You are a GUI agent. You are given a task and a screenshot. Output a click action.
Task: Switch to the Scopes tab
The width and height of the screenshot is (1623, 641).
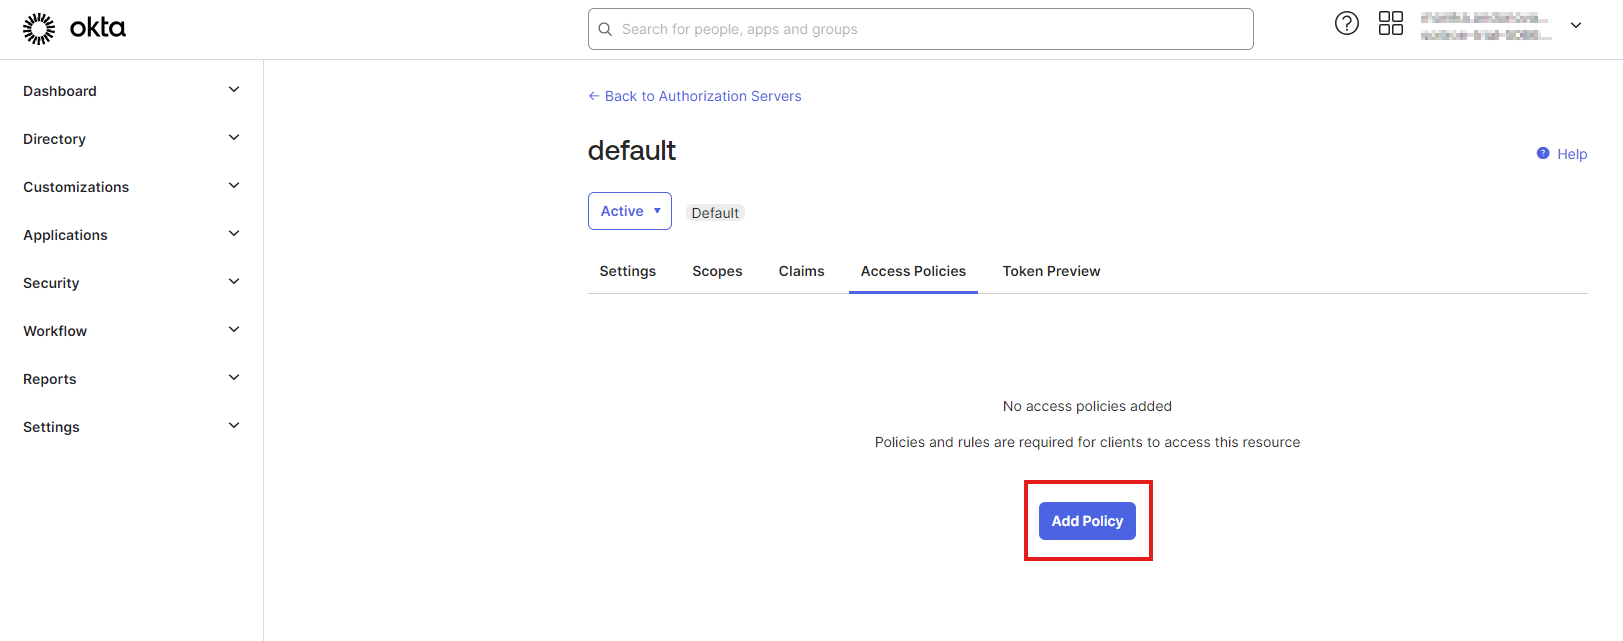pyautogui.click(x=717, y=271)
